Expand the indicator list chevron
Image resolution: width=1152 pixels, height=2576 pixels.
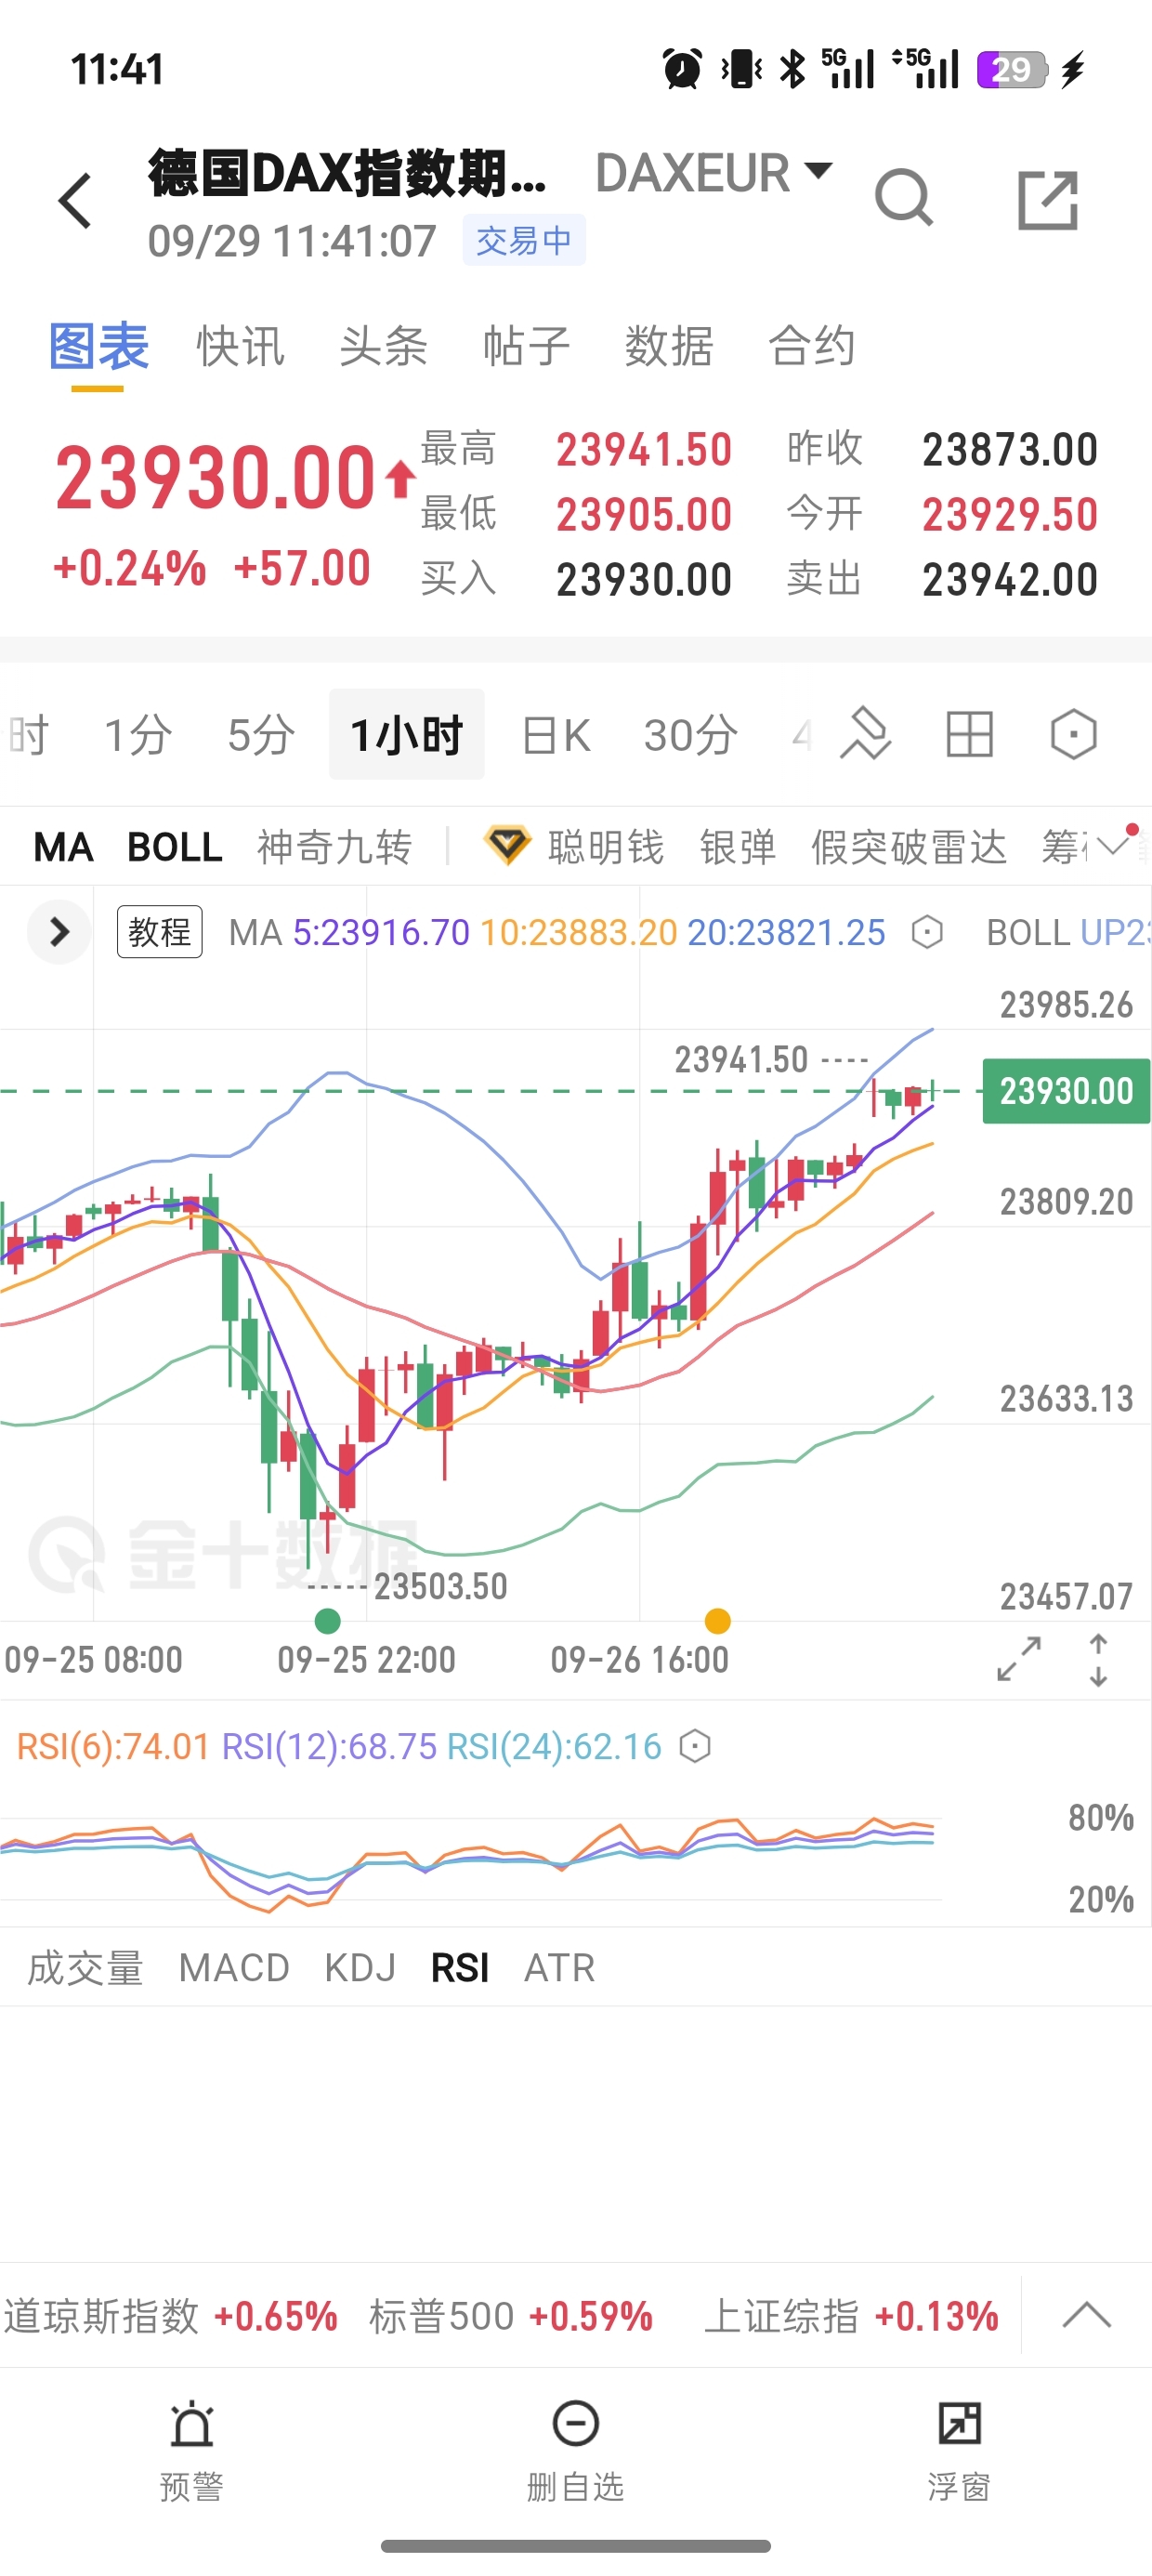point(1112,847)
